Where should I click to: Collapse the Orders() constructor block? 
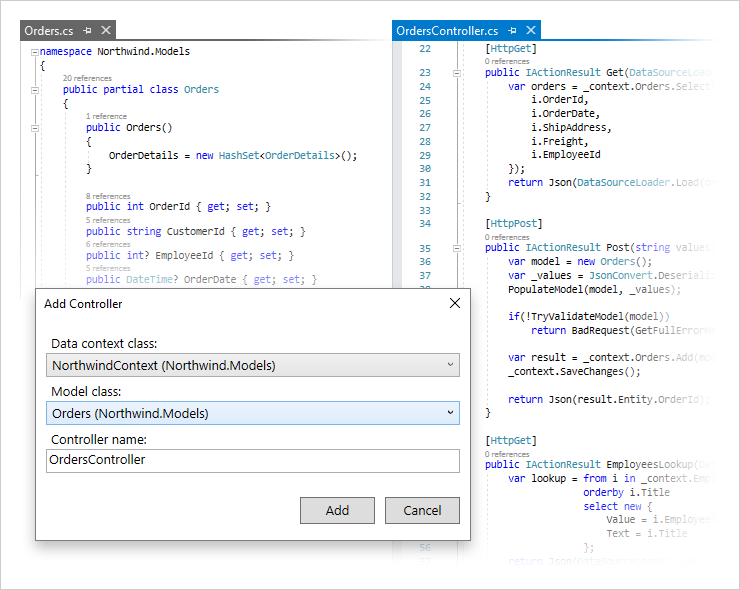pyautogui.click(x=35, y=128)
